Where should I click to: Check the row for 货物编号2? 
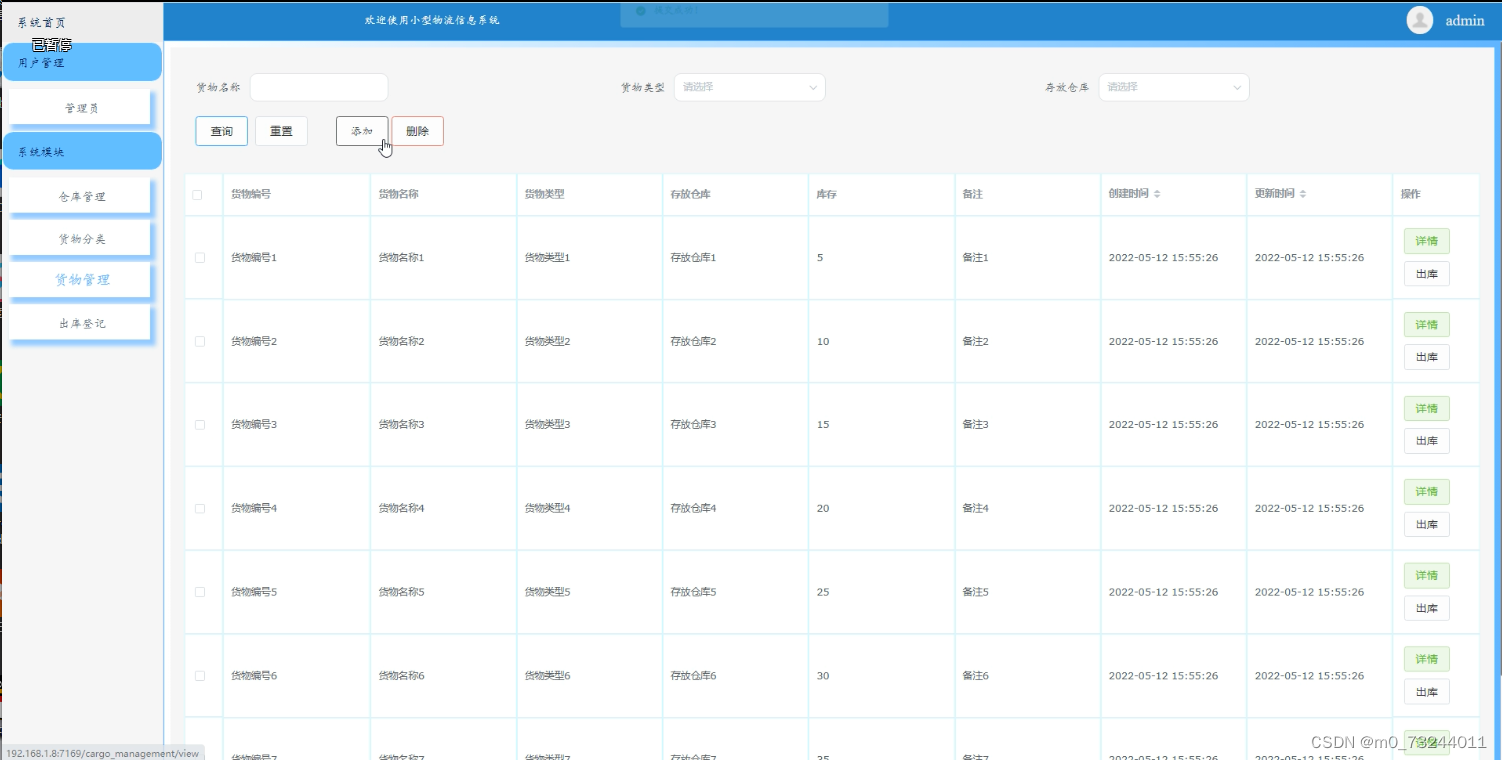(x=200, y=341)
